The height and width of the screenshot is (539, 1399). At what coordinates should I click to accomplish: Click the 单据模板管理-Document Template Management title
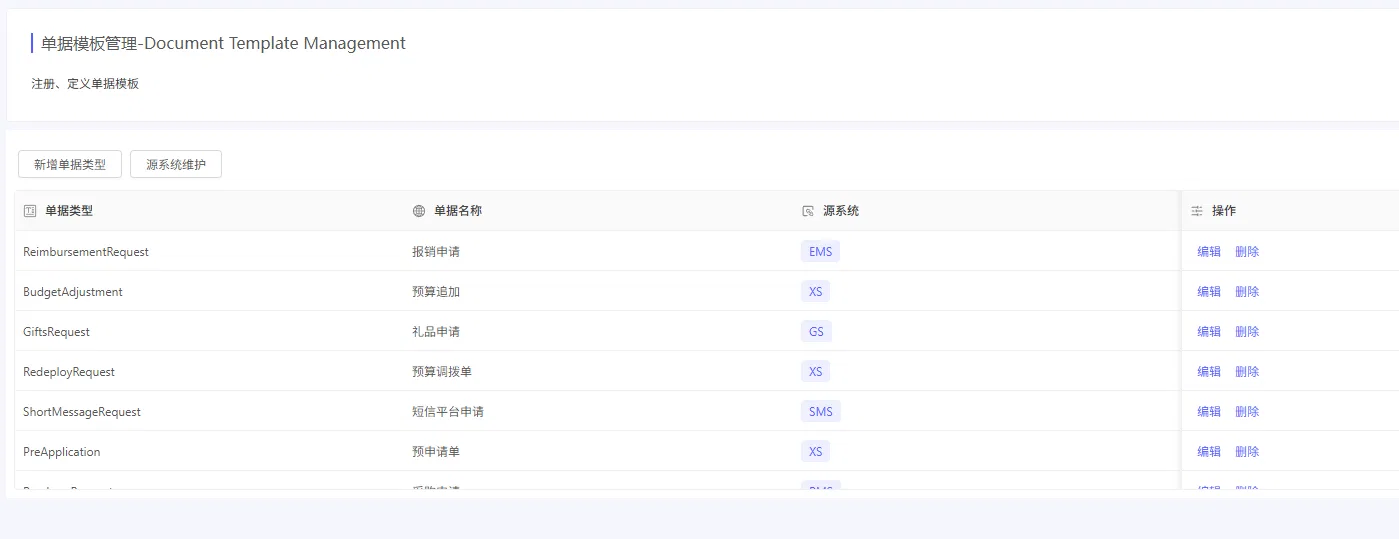pos(223,43)
